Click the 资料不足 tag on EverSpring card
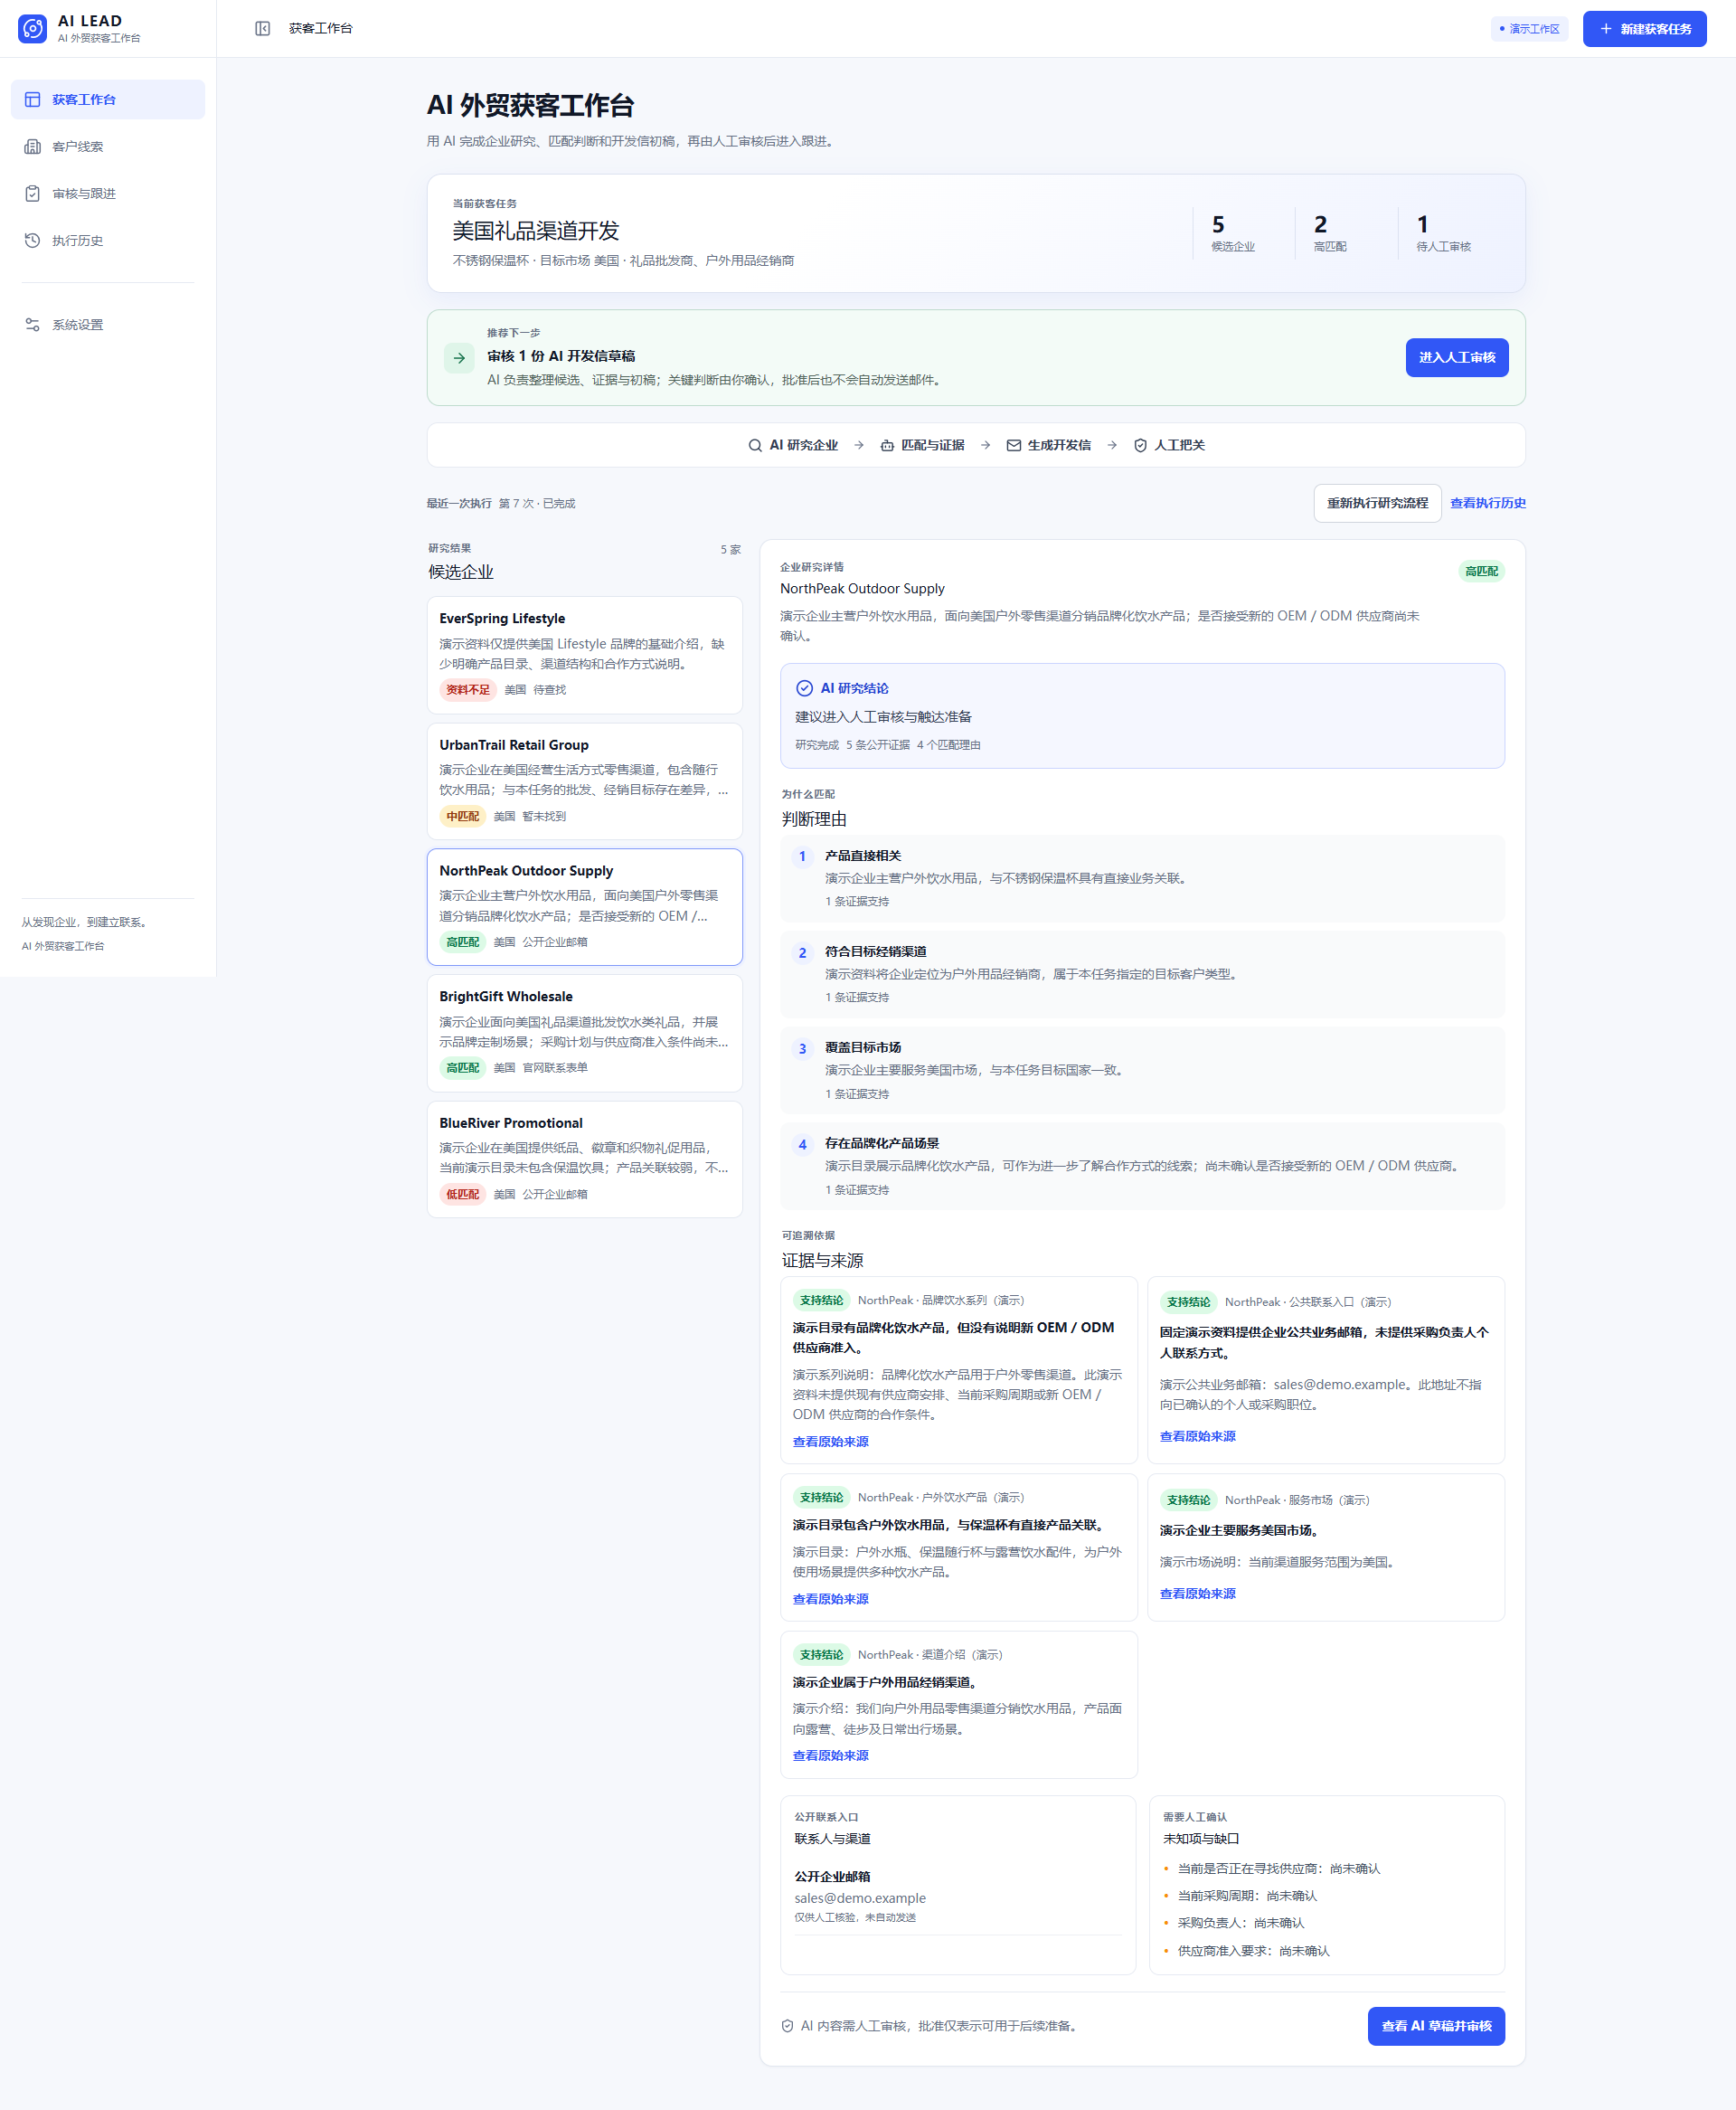Viewport: 1736px width, 2110px height. coord(468,690)
